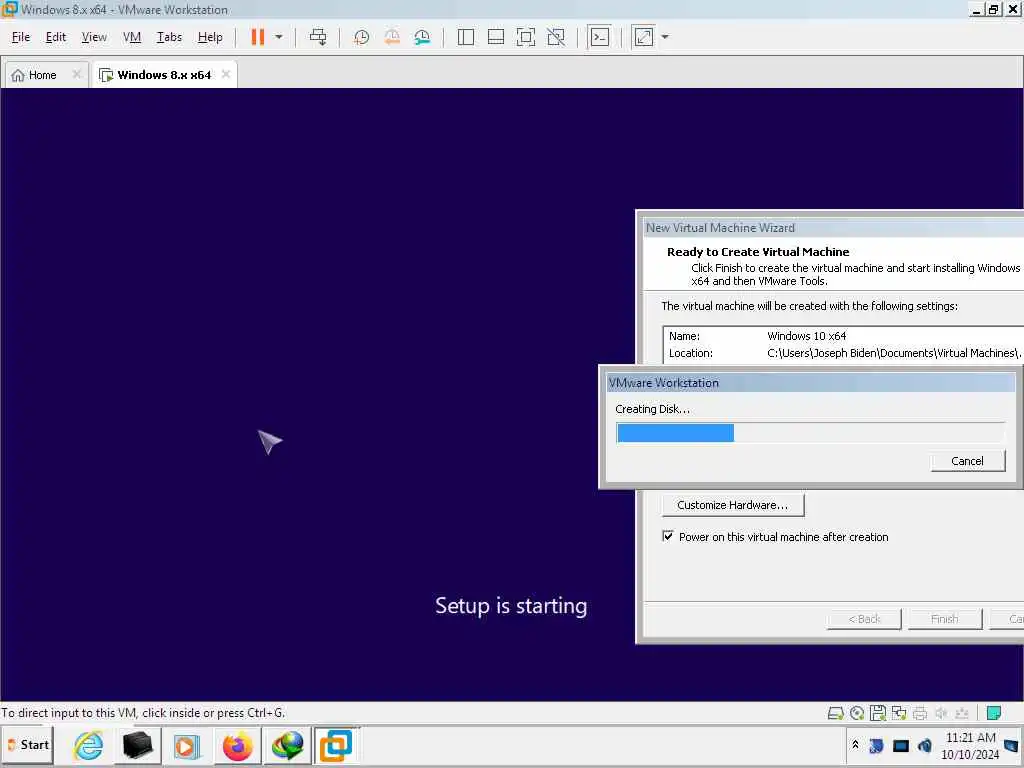1024x768 pixels.
Task: Open the VM menu
Action: [132, 37]
